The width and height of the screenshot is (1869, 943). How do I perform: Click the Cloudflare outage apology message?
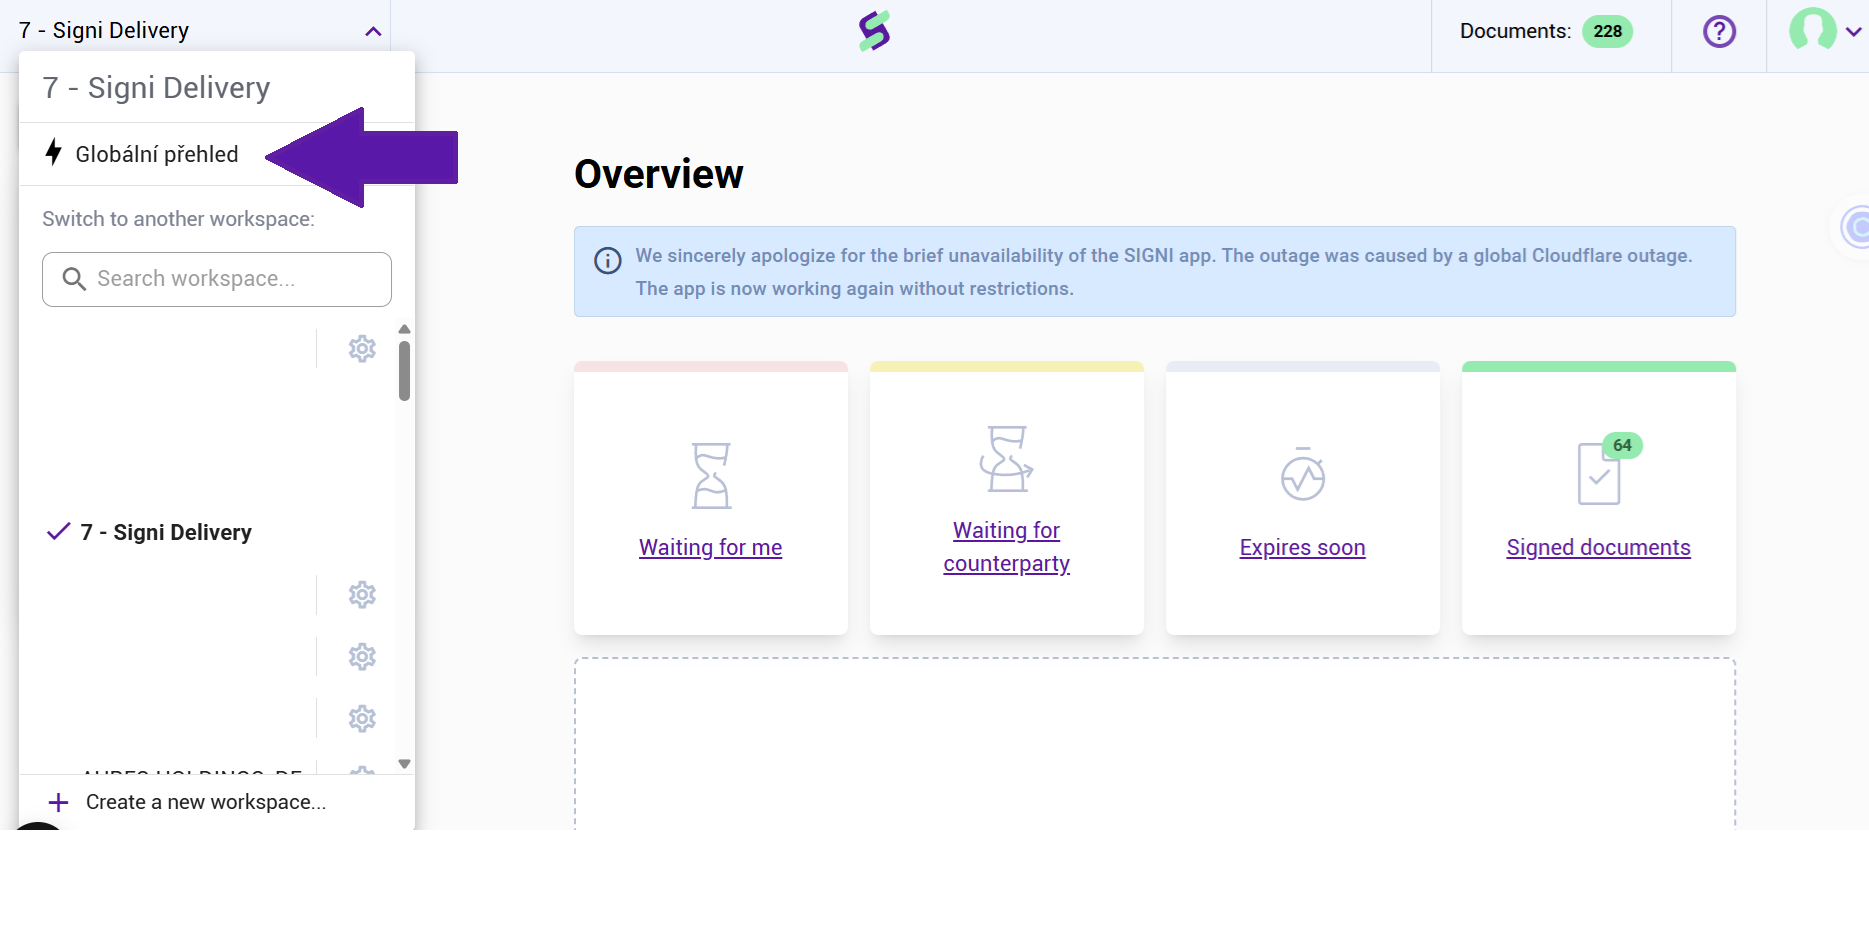pyautogui.click(x=1164, y=272)
